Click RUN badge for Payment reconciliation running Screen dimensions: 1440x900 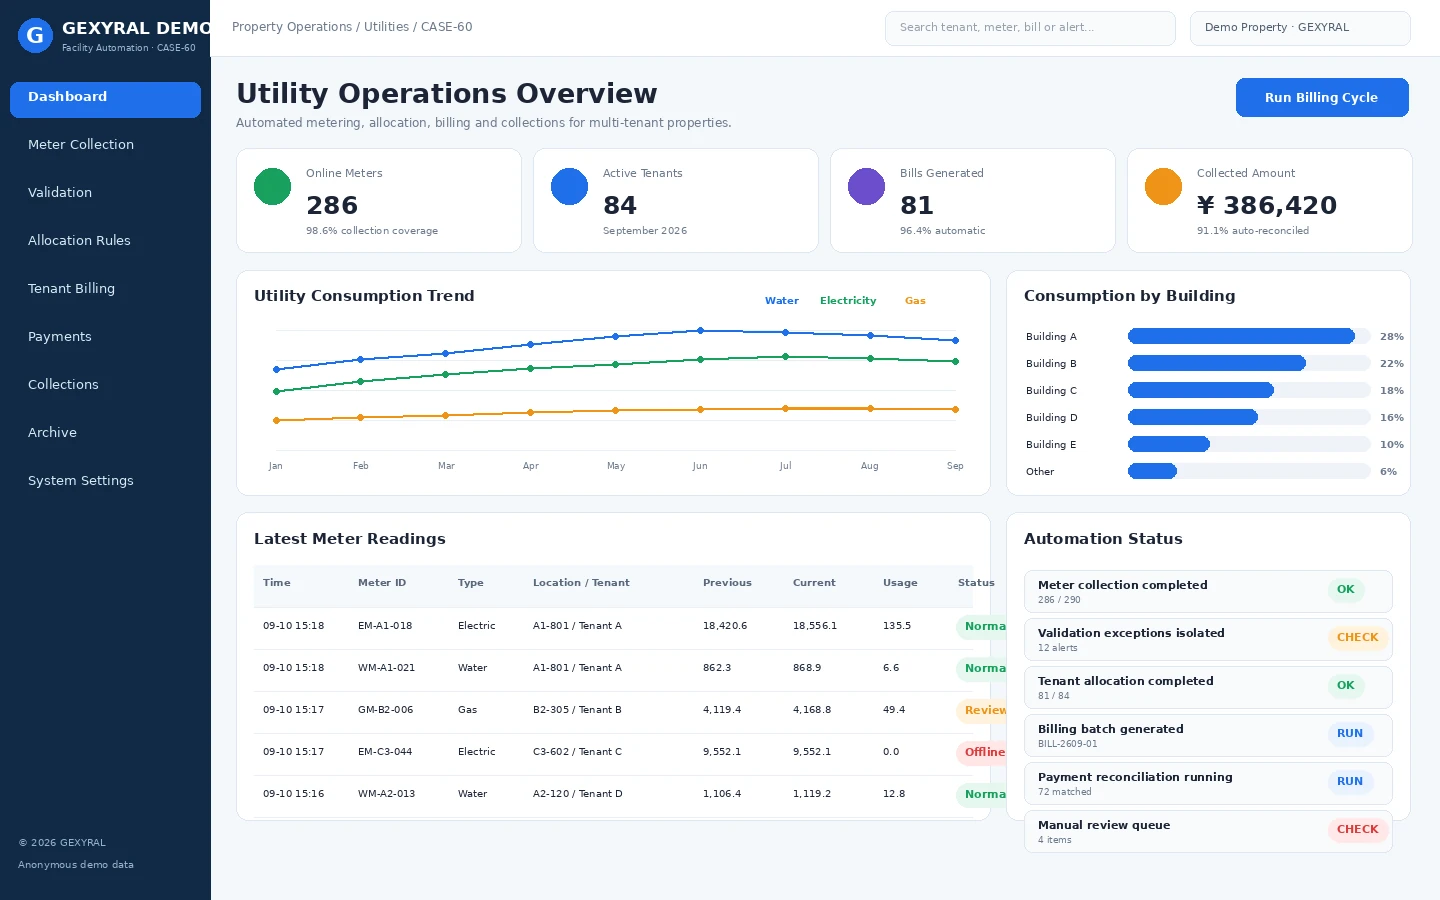pos(1350,782)
